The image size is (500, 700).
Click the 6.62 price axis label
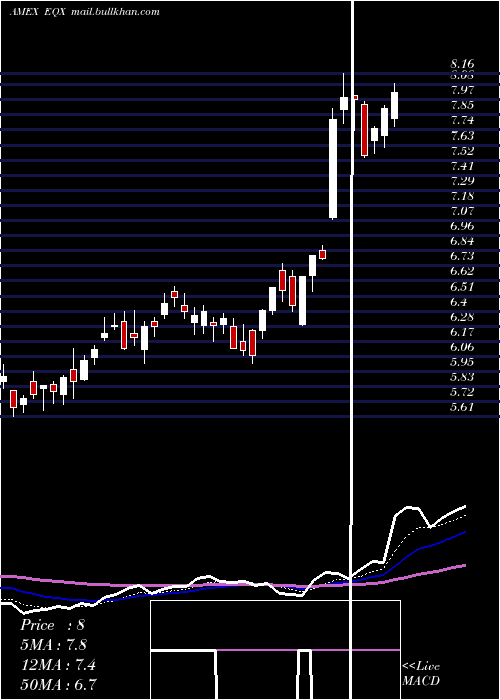[x=462, y=271]
